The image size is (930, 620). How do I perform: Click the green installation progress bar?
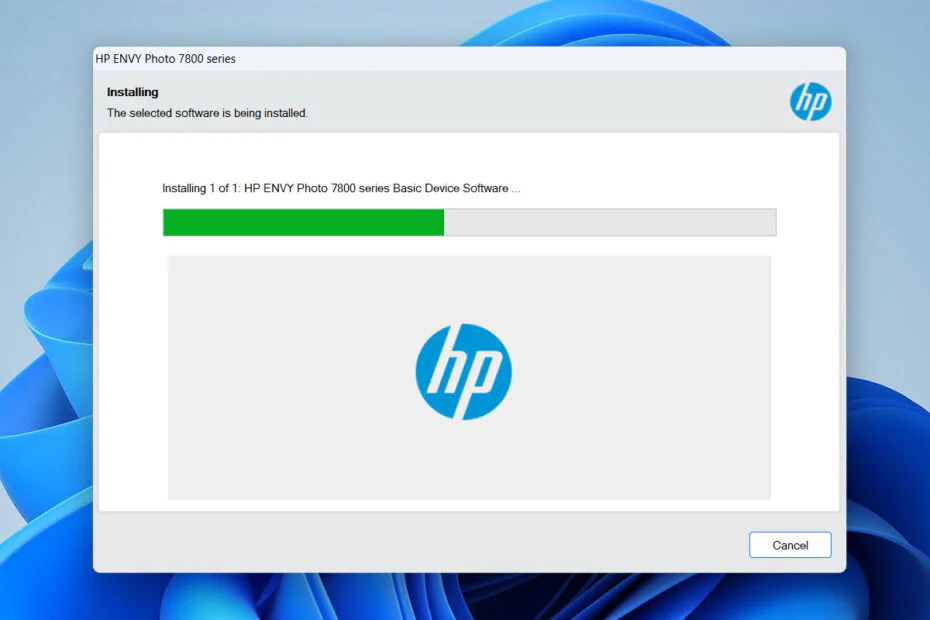(x=469, y=222)
